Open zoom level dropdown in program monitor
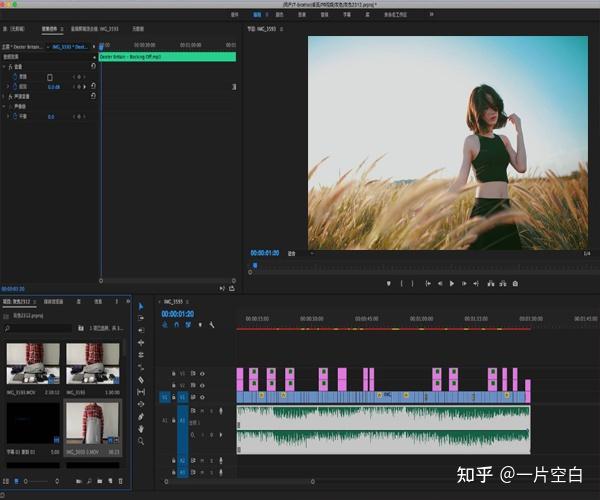This screenshot has width=600, height=500. coord(292,253)
